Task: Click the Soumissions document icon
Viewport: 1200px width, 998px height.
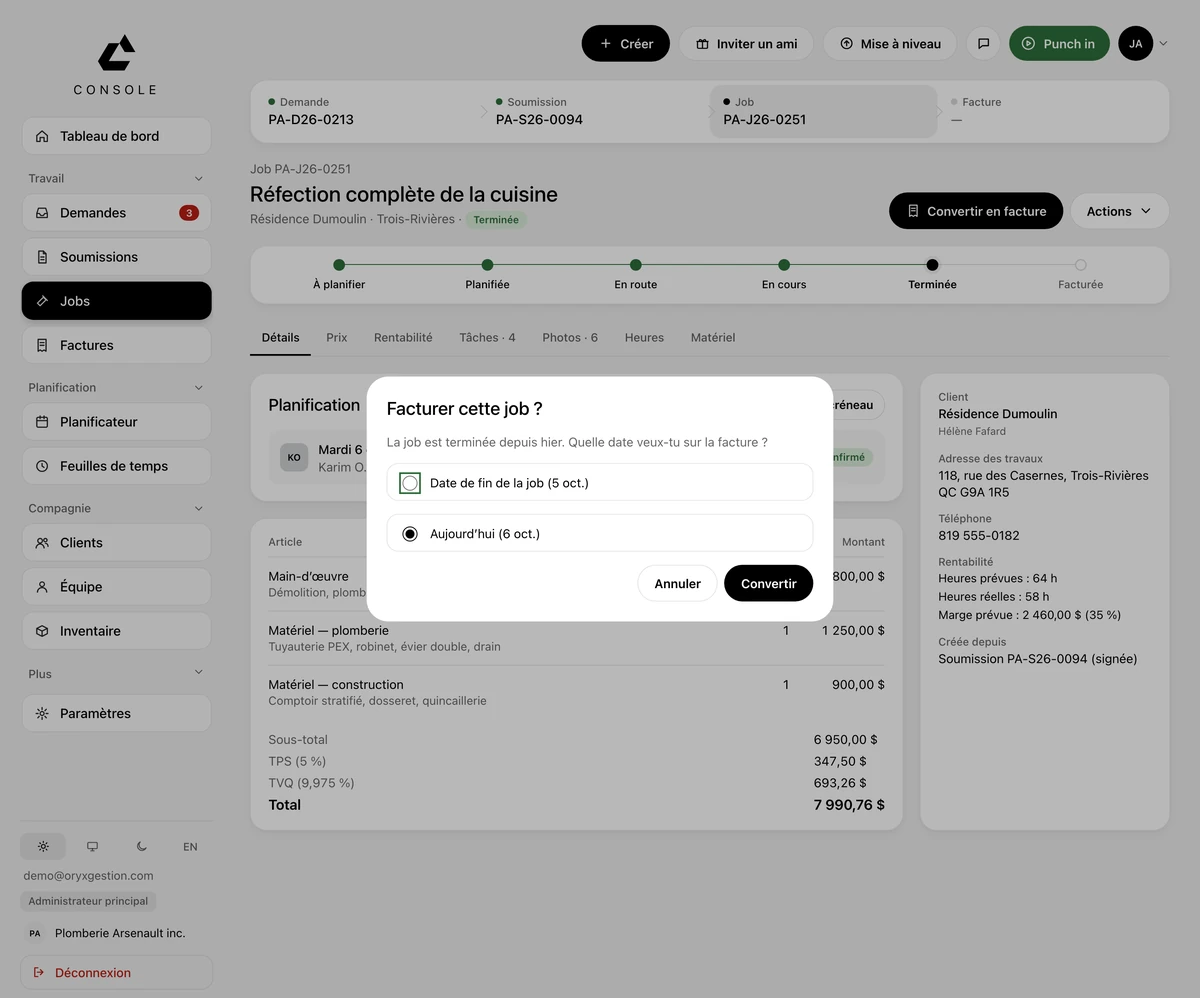Action: [42, 257]
